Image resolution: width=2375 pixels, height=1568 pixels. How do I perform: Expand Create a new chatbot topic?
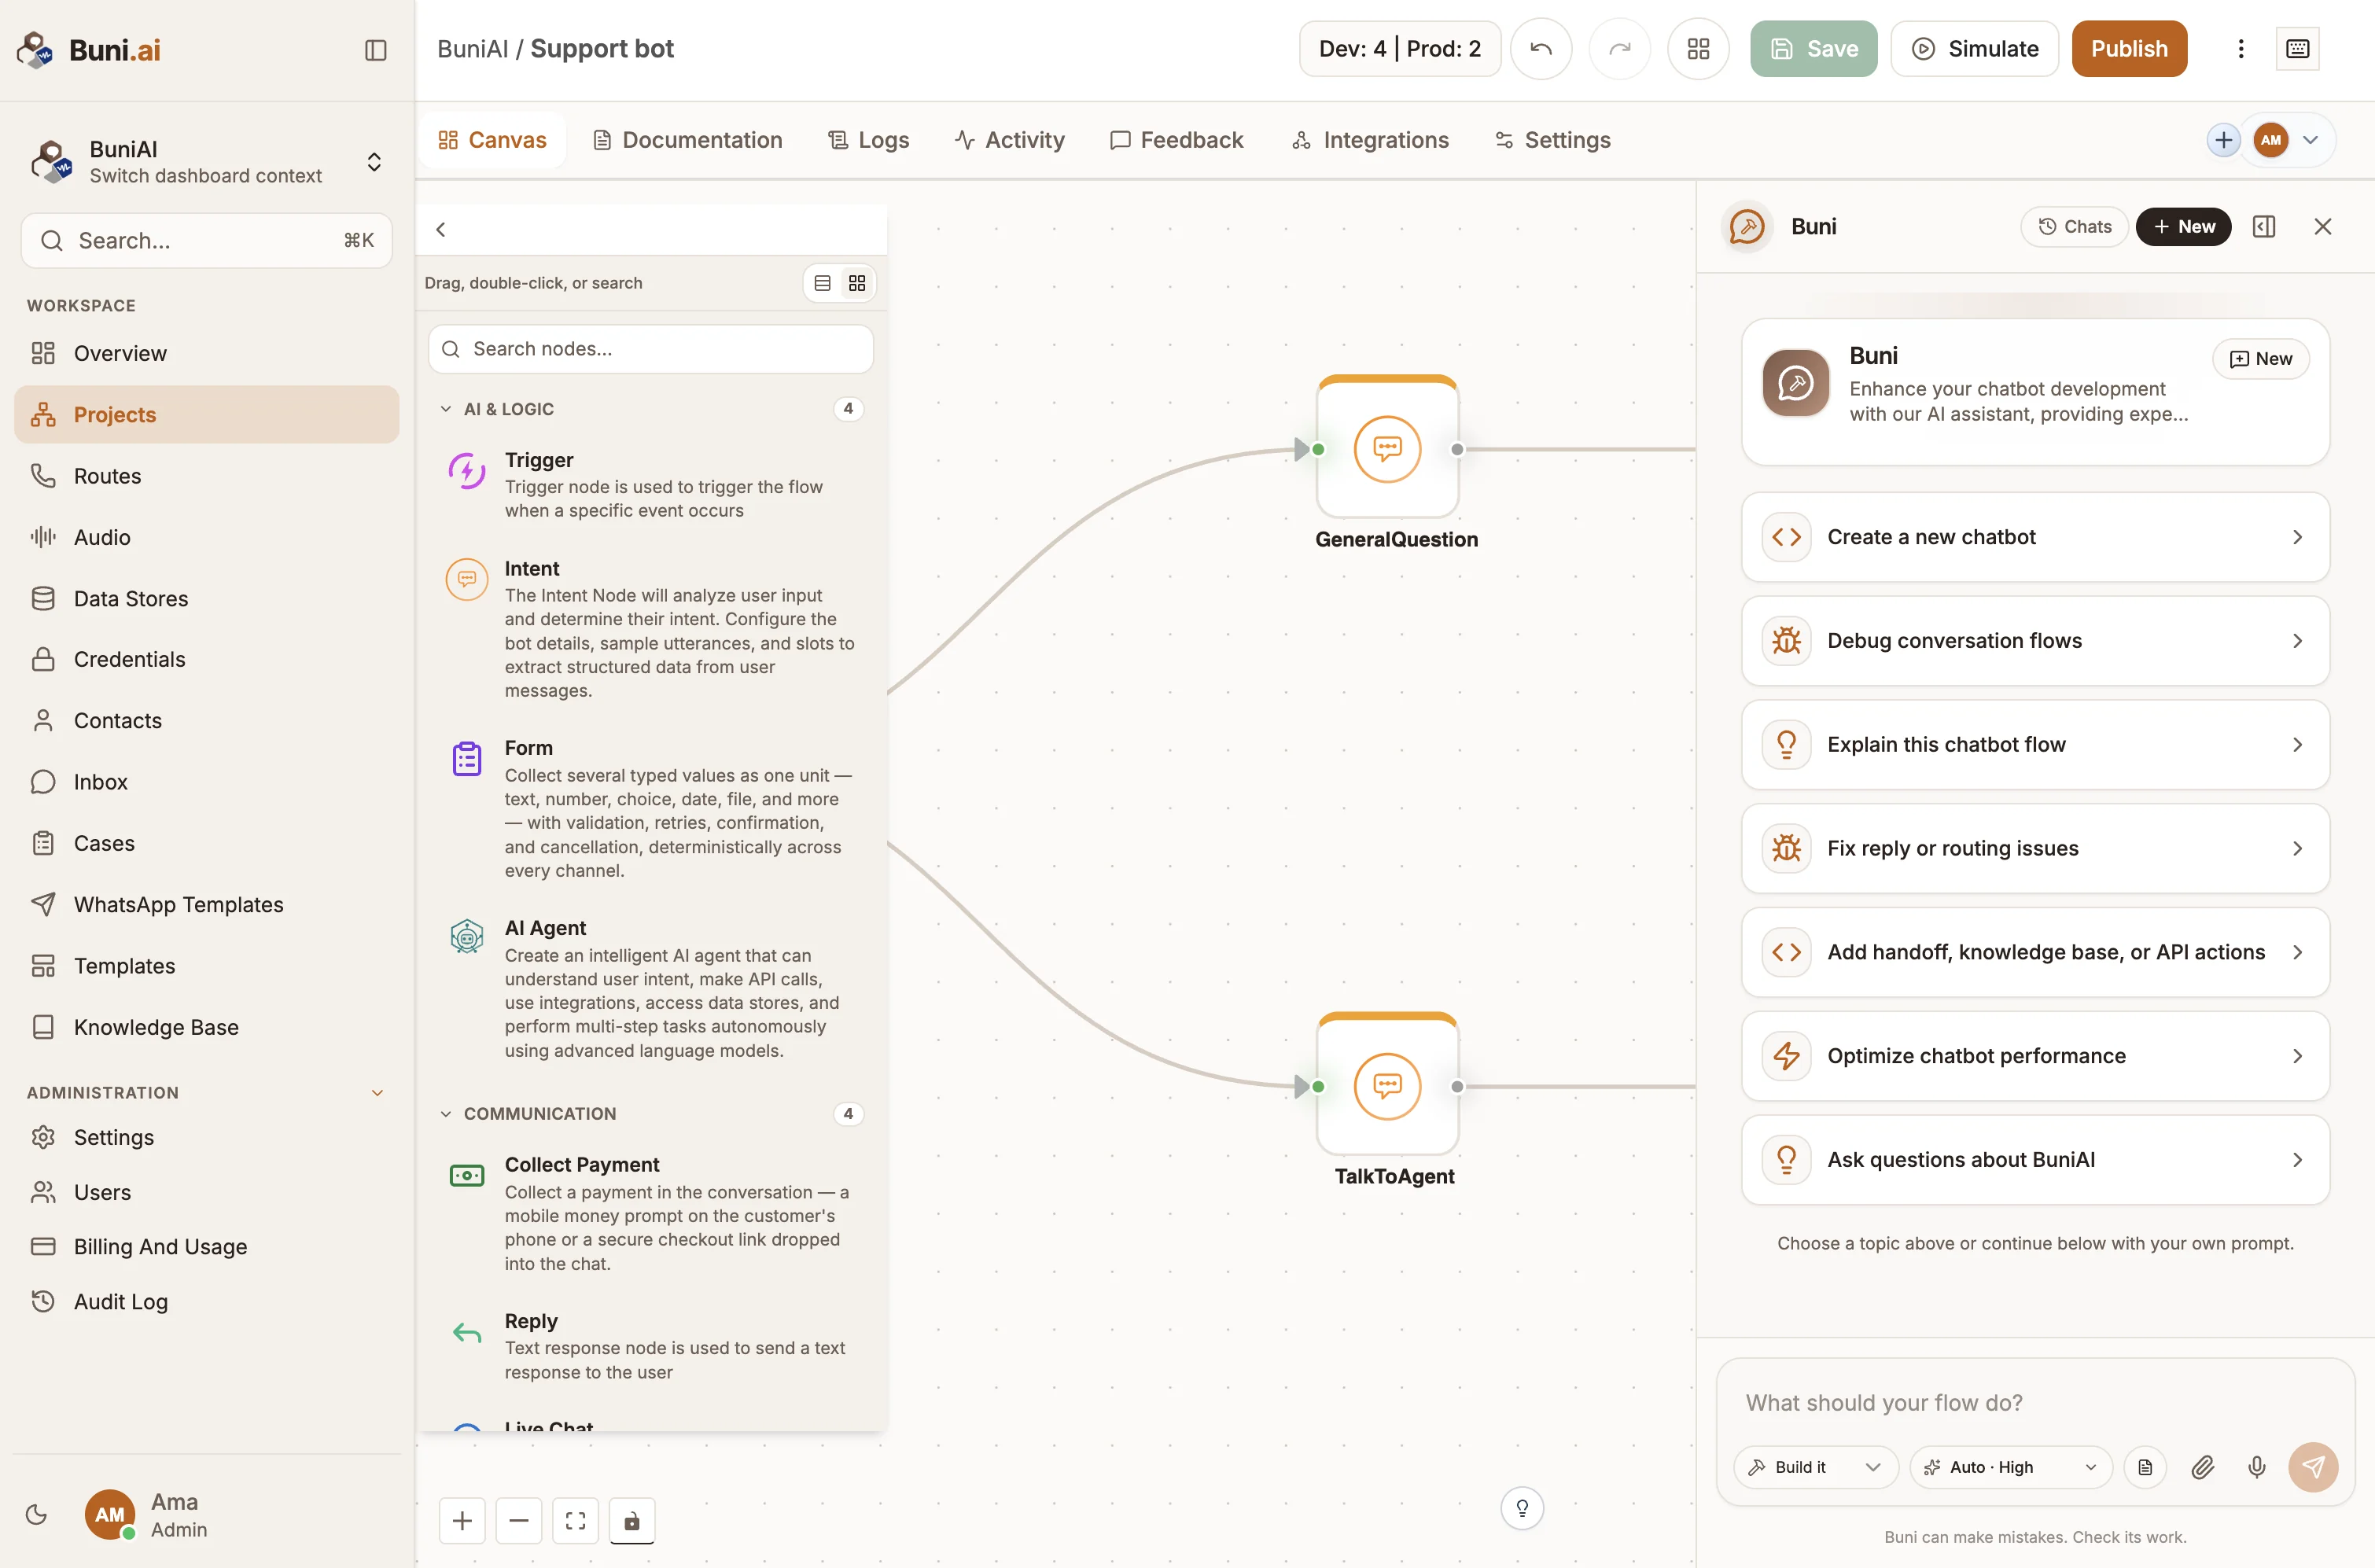(x=2035, y=537)
